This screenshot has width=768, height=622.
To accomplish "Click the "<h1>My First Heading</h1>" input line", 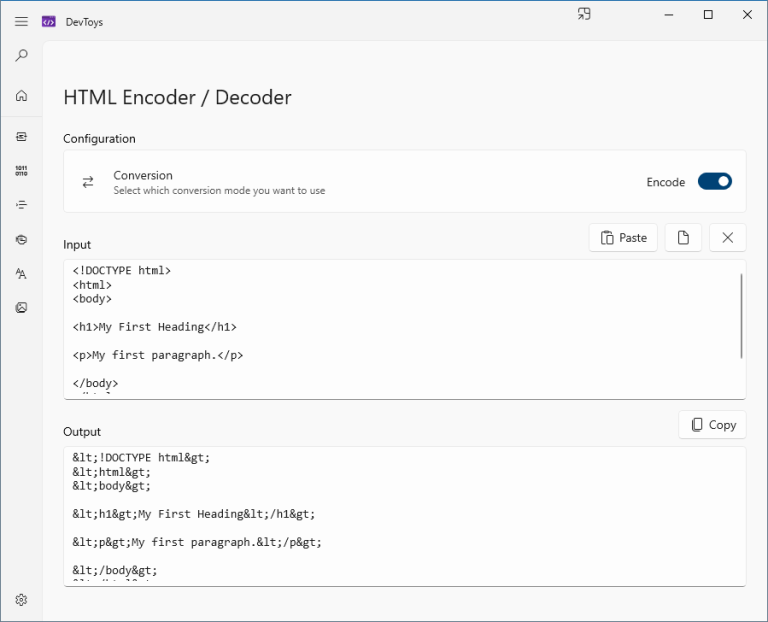I will [154, 327].
